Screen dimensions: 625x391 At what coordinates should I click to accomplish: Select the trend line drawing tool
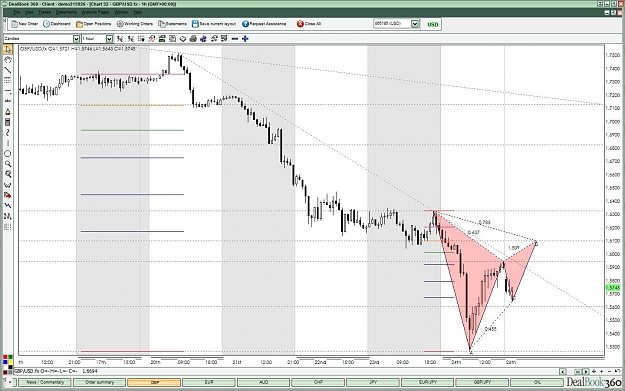click(8, 70)
